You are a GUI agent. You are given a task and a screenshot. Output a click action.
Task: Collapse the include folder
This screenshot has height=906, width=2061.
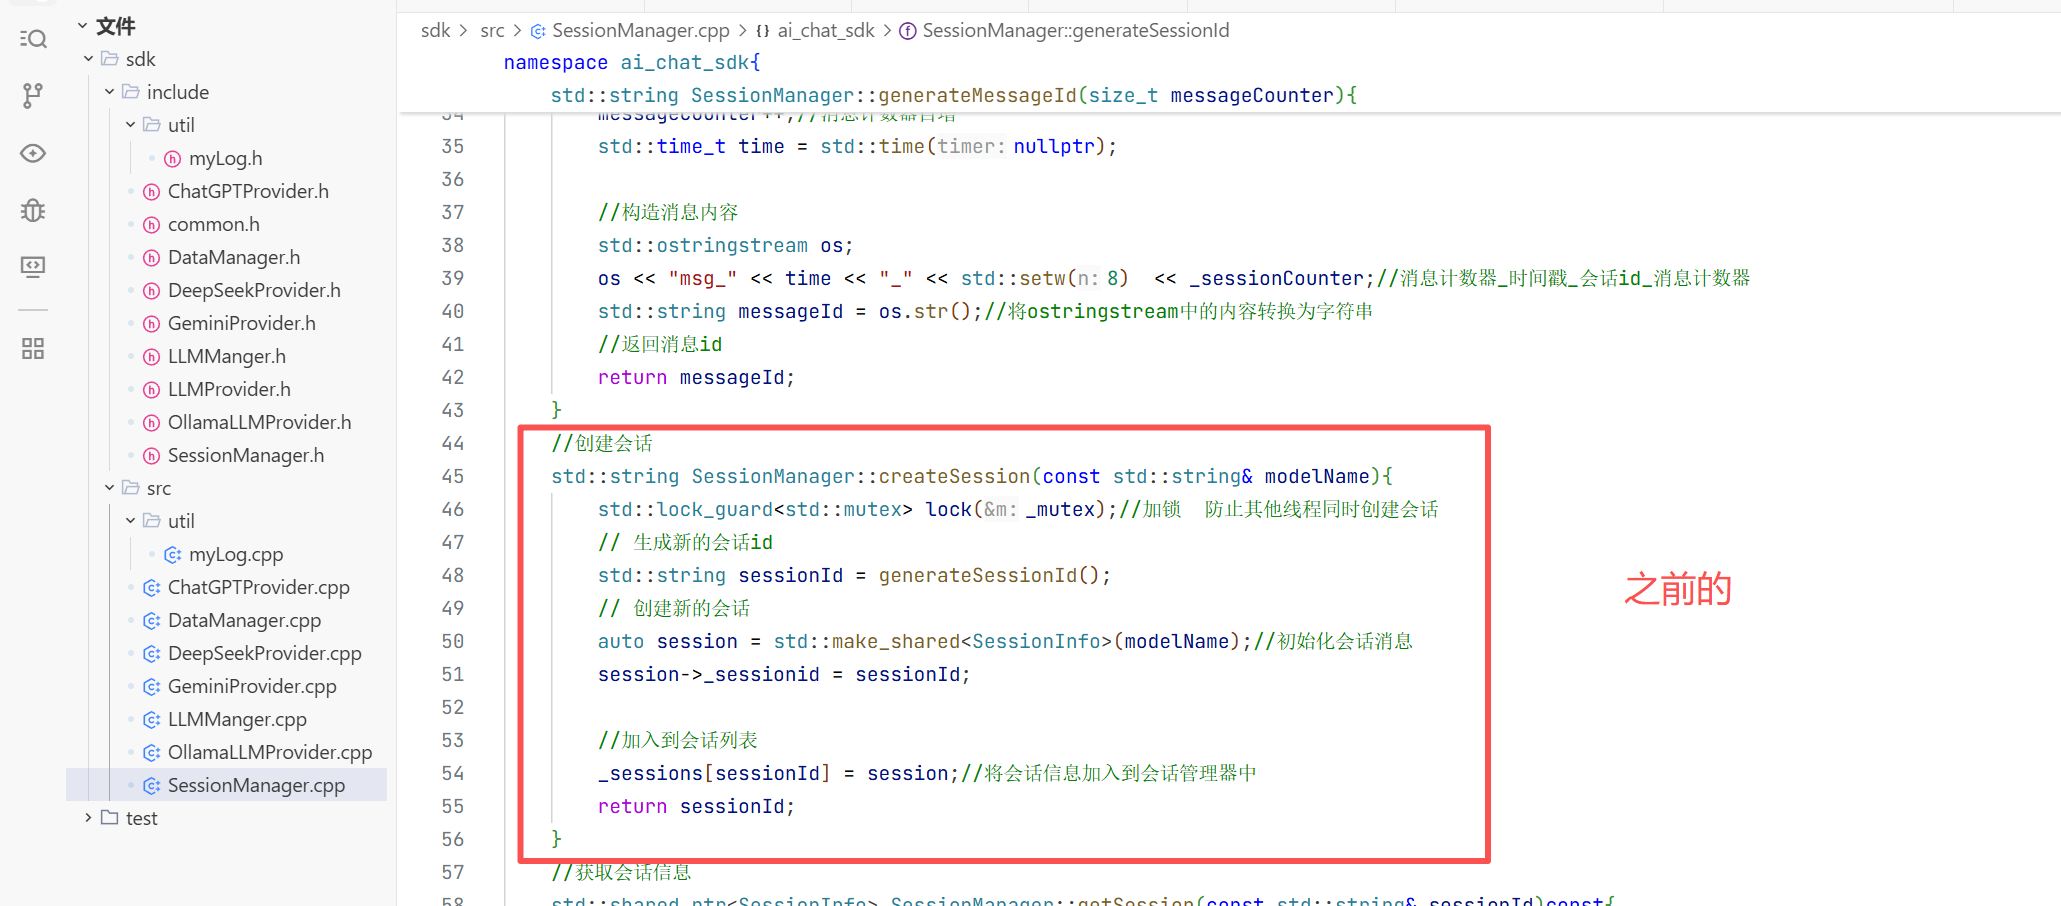click(x=109, y=92)
